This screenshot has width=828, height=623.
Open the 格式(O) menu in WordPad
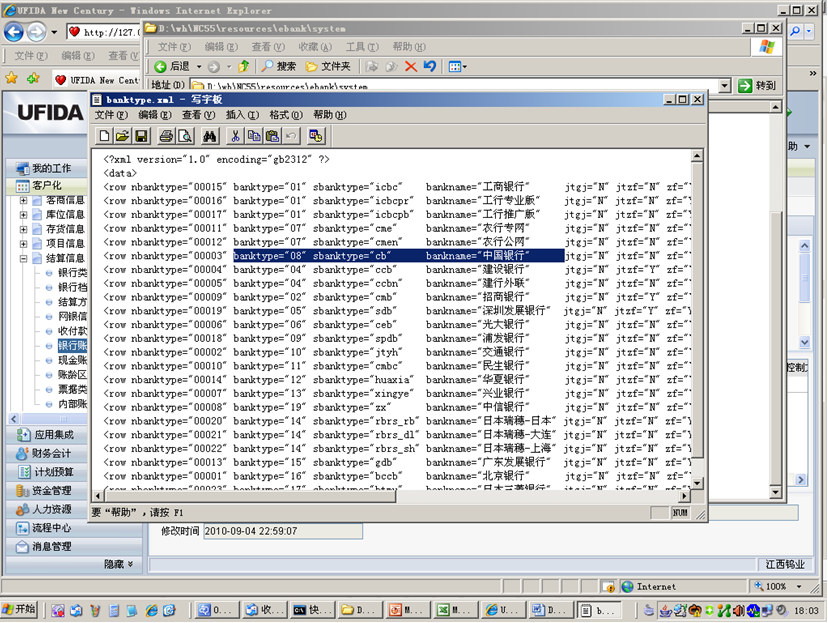[x=286, y=115]
